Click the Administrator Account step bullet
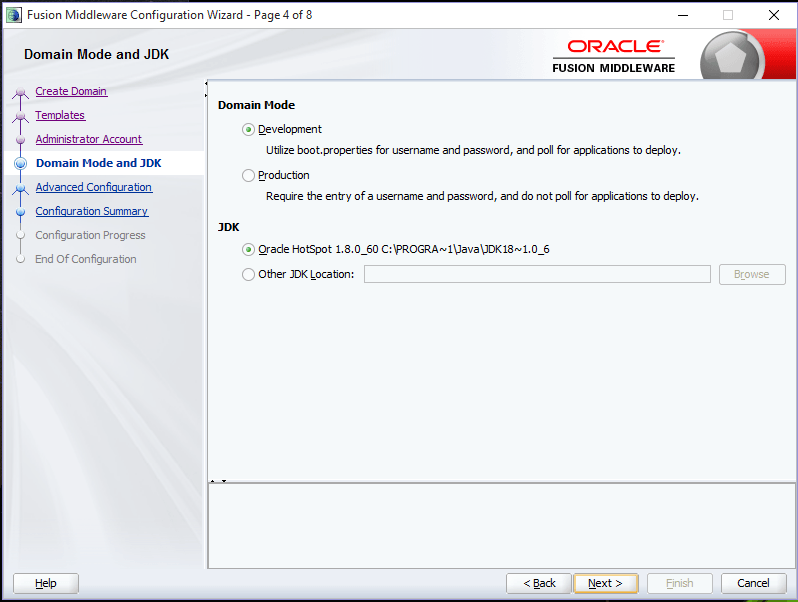This screenshot has height=602, width=798. point(20,139)
